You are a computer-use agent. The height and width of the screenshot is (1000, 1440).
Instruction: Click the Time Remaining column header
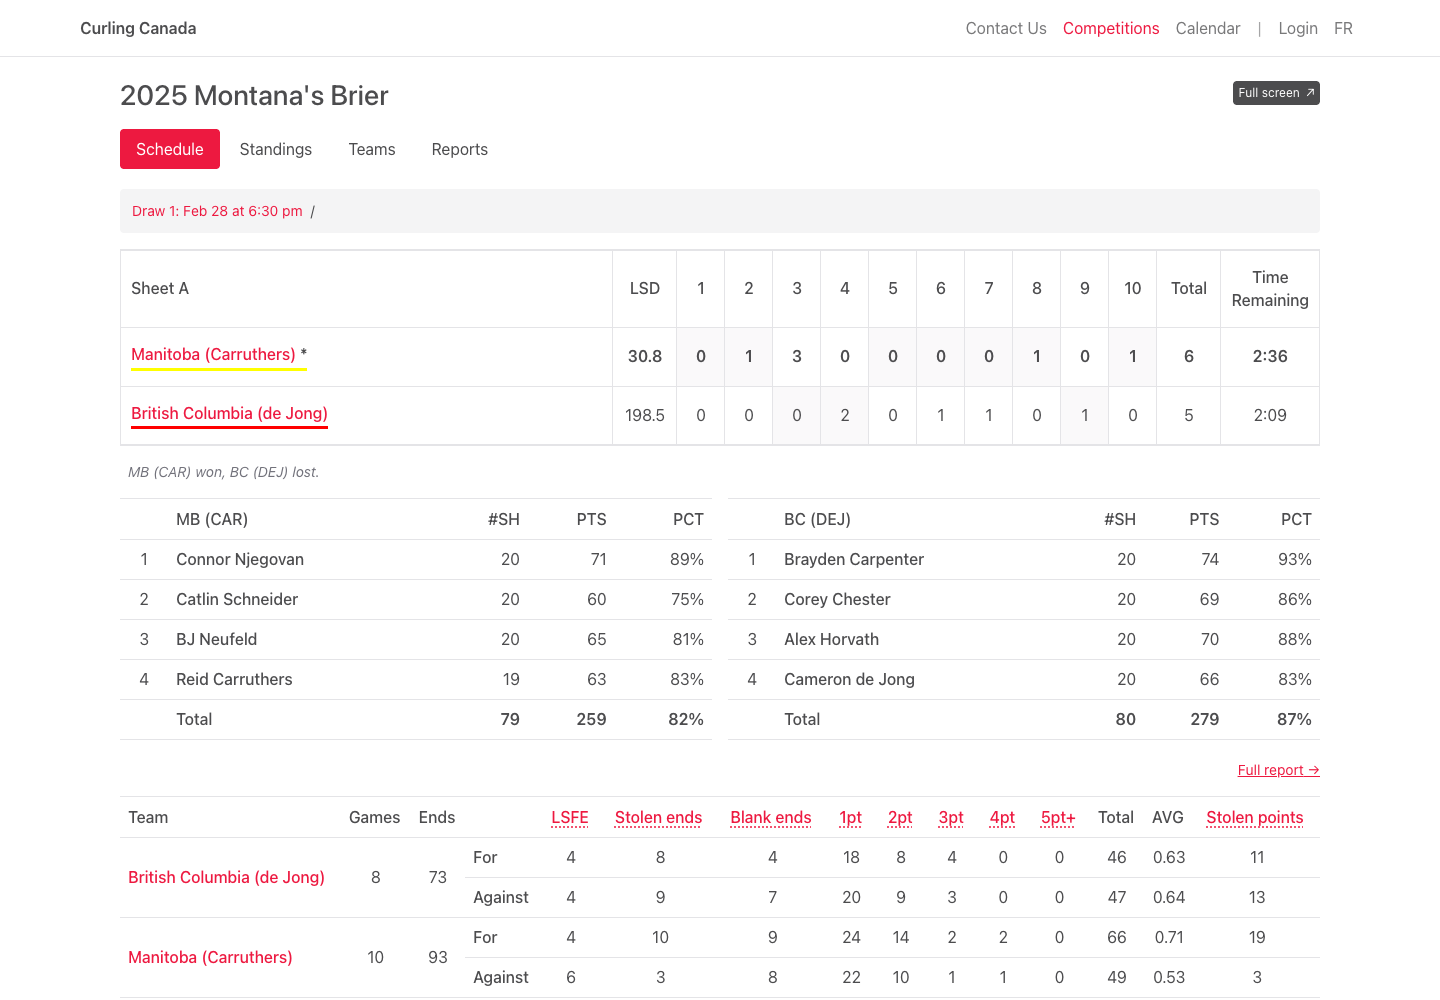click(x=1270, y=289)
